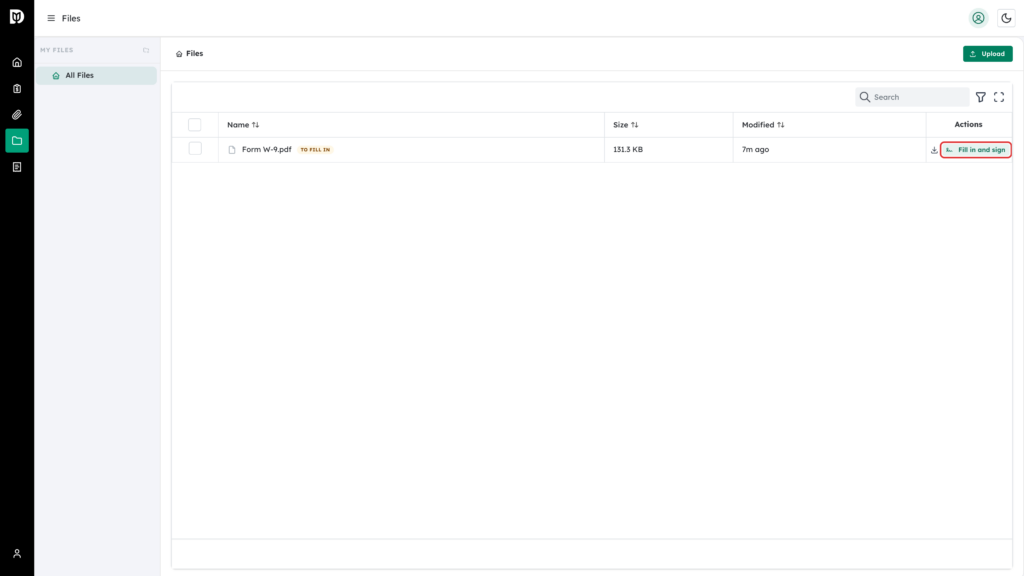
Task: Open the paperclip attachments sidebar icon
Action: [17, 115]
